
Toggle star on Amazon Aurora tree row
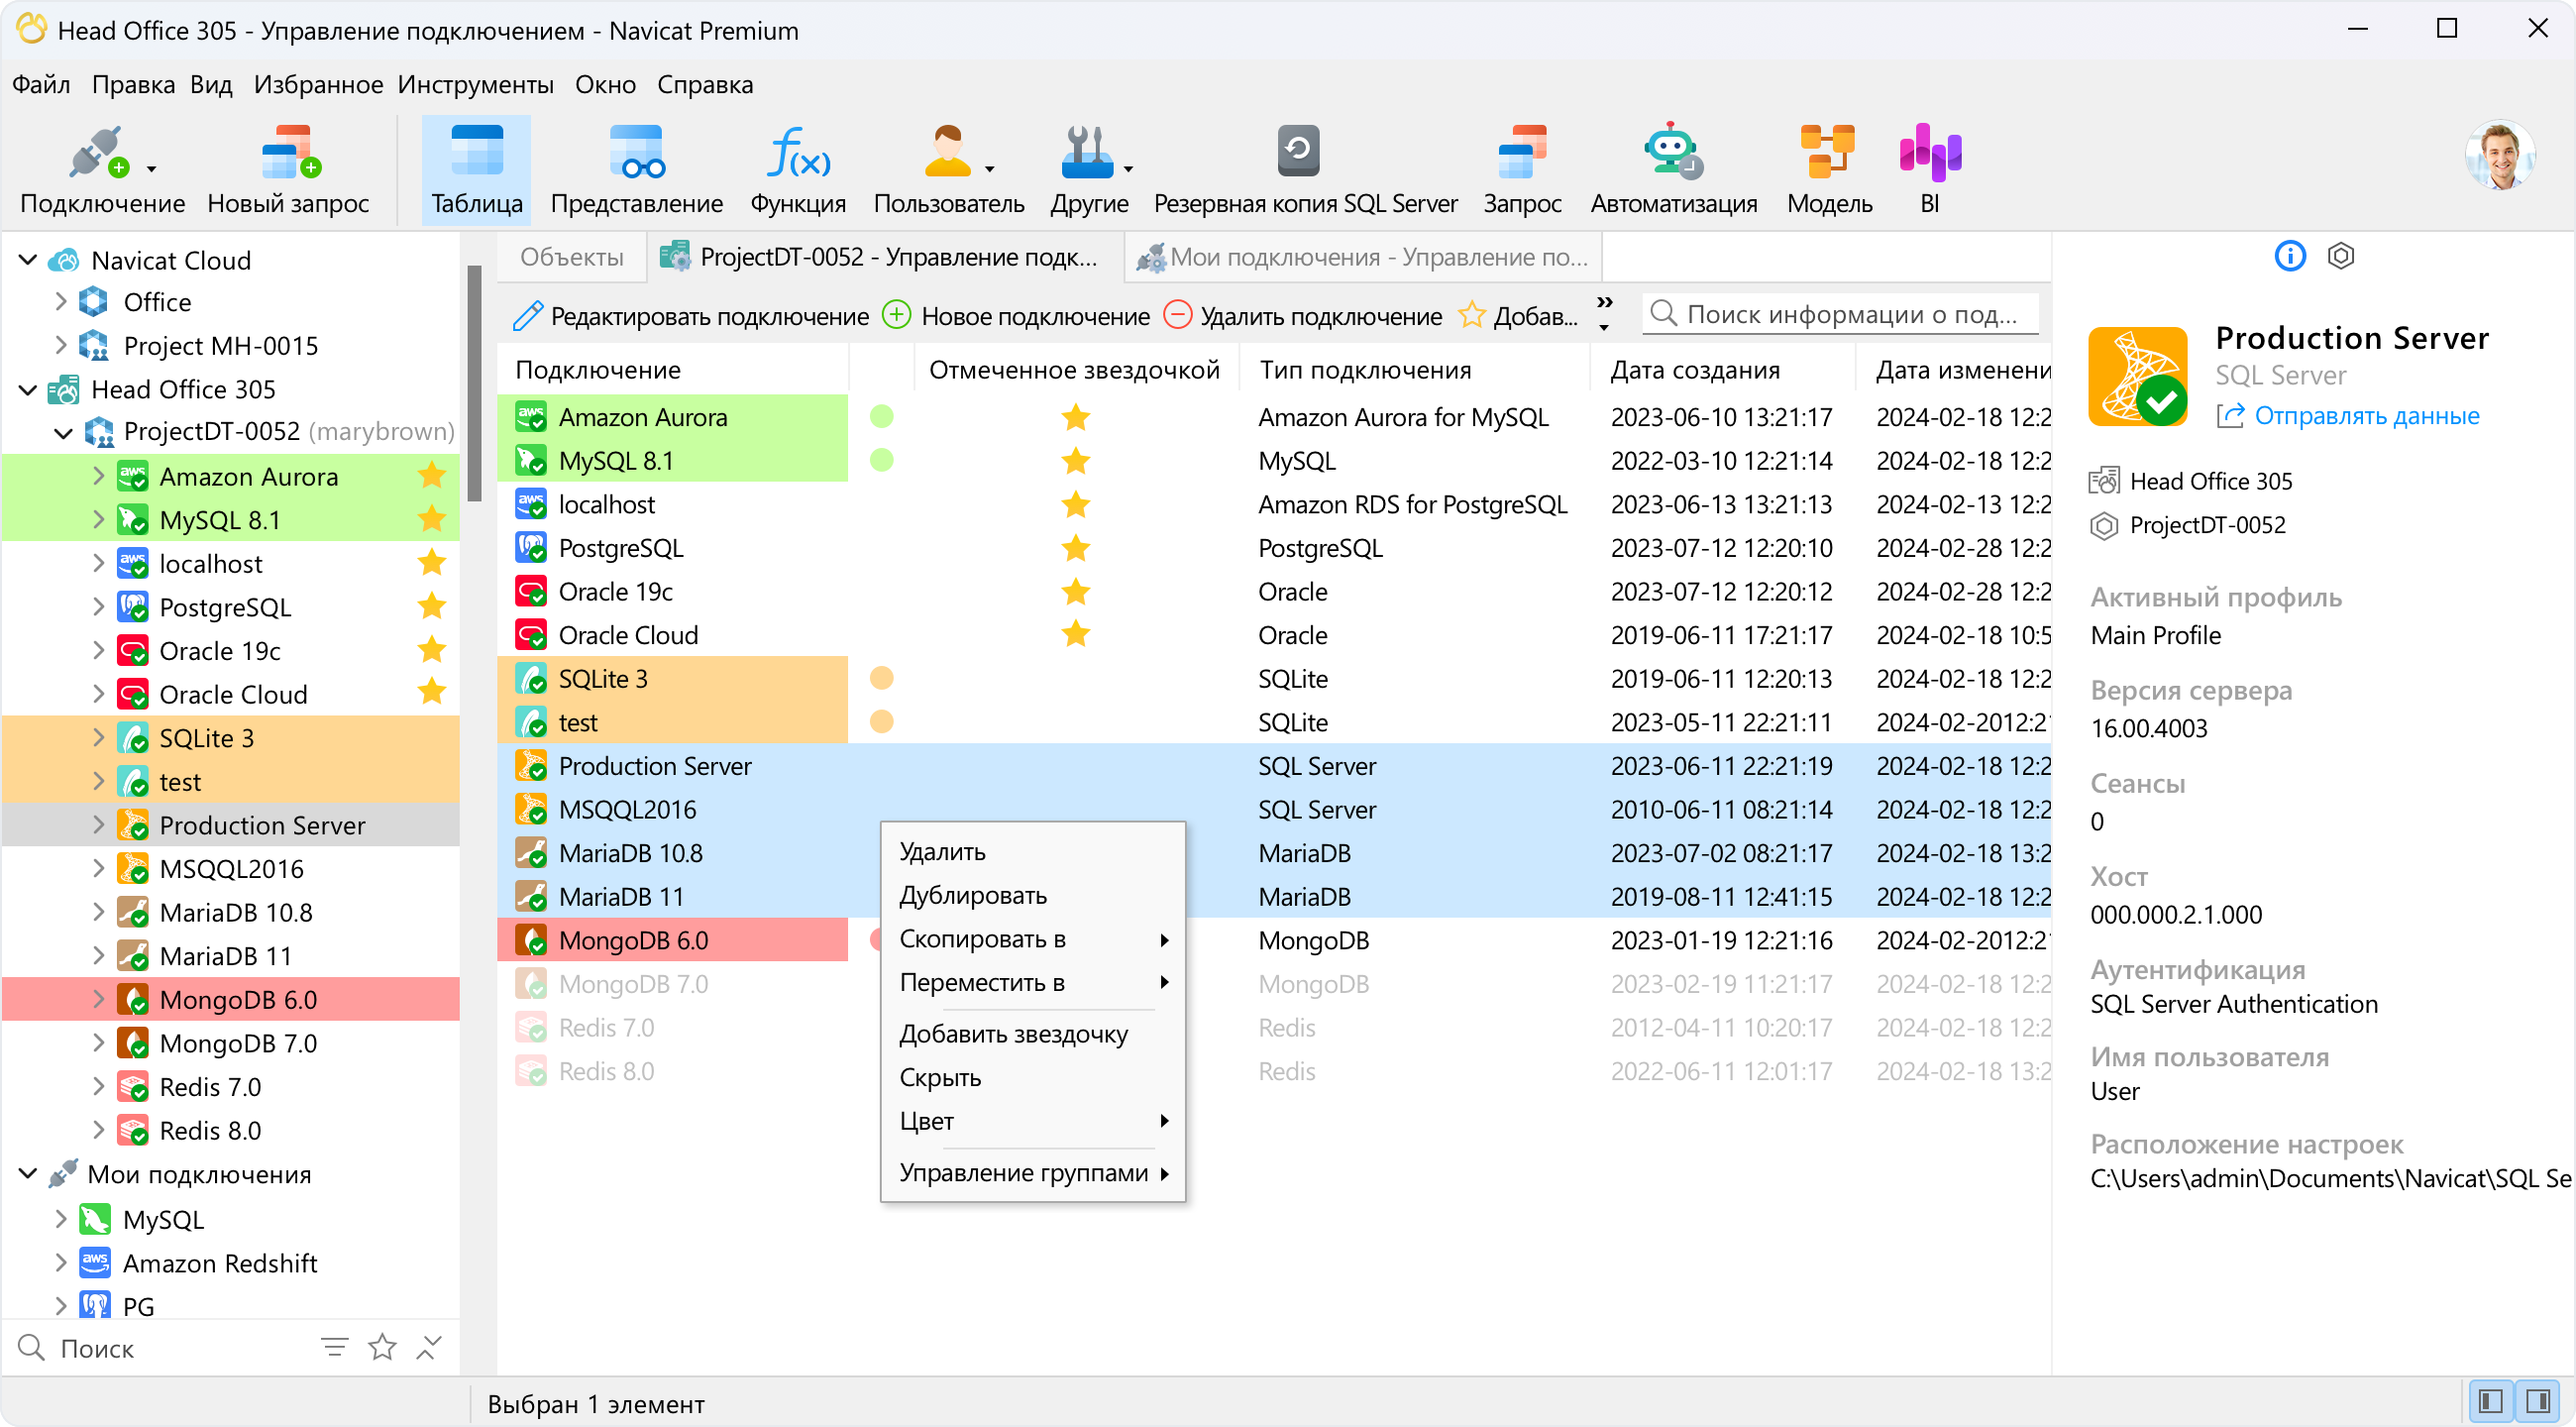[x=432, y=476]
